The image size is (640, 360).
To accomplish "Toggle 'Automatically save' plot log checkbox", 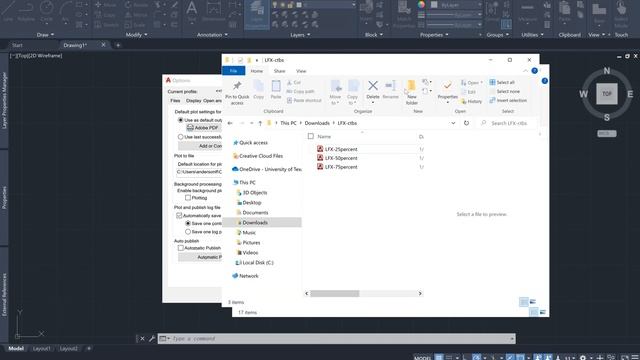I will (179, 215).
